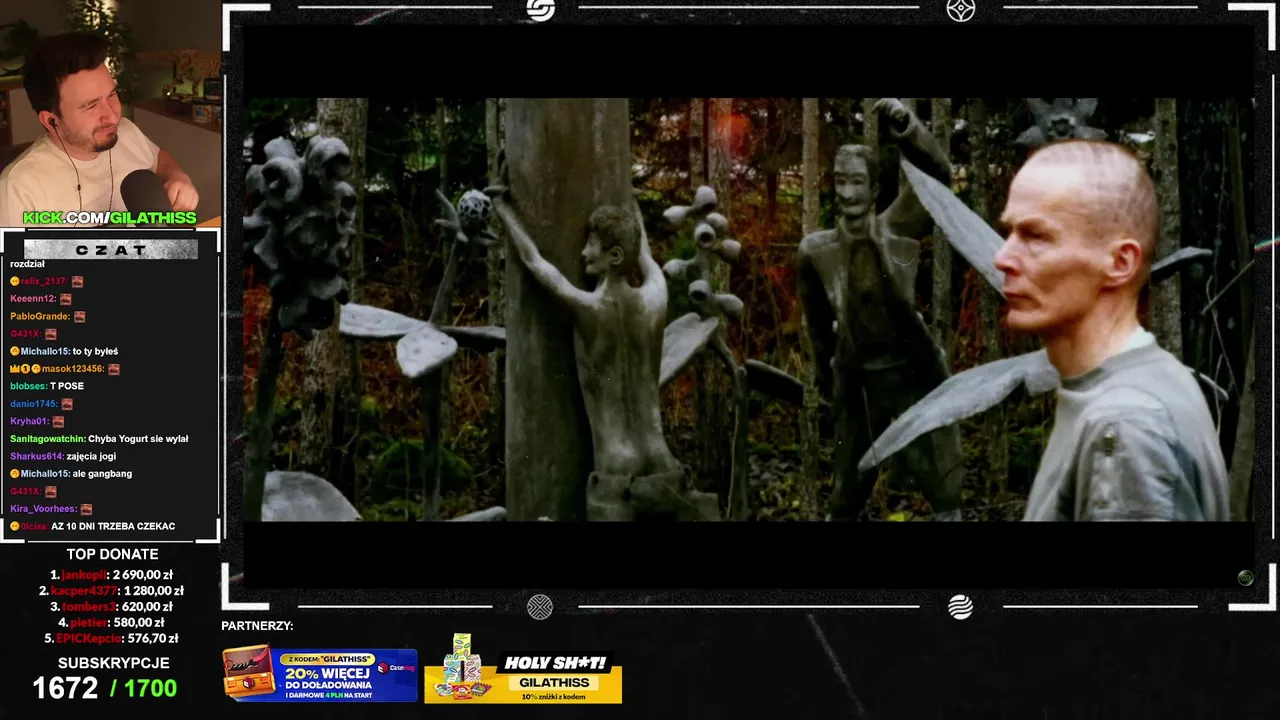Image resolution: width=1280 pixels, height=720 pixels.
Task: Click username Kira_Voorhees in chat
Action: click(x=42, y=509)
